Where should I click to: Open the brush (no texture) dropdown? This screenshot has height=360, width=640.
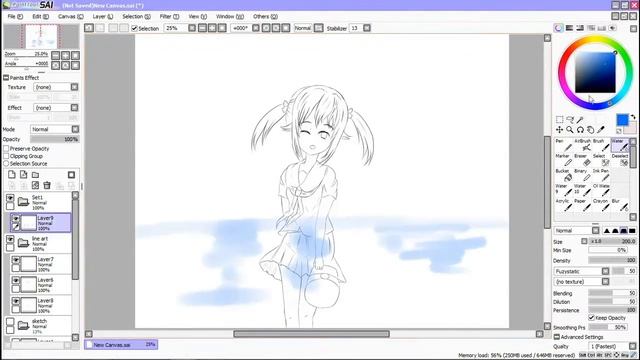click(582, 282)
